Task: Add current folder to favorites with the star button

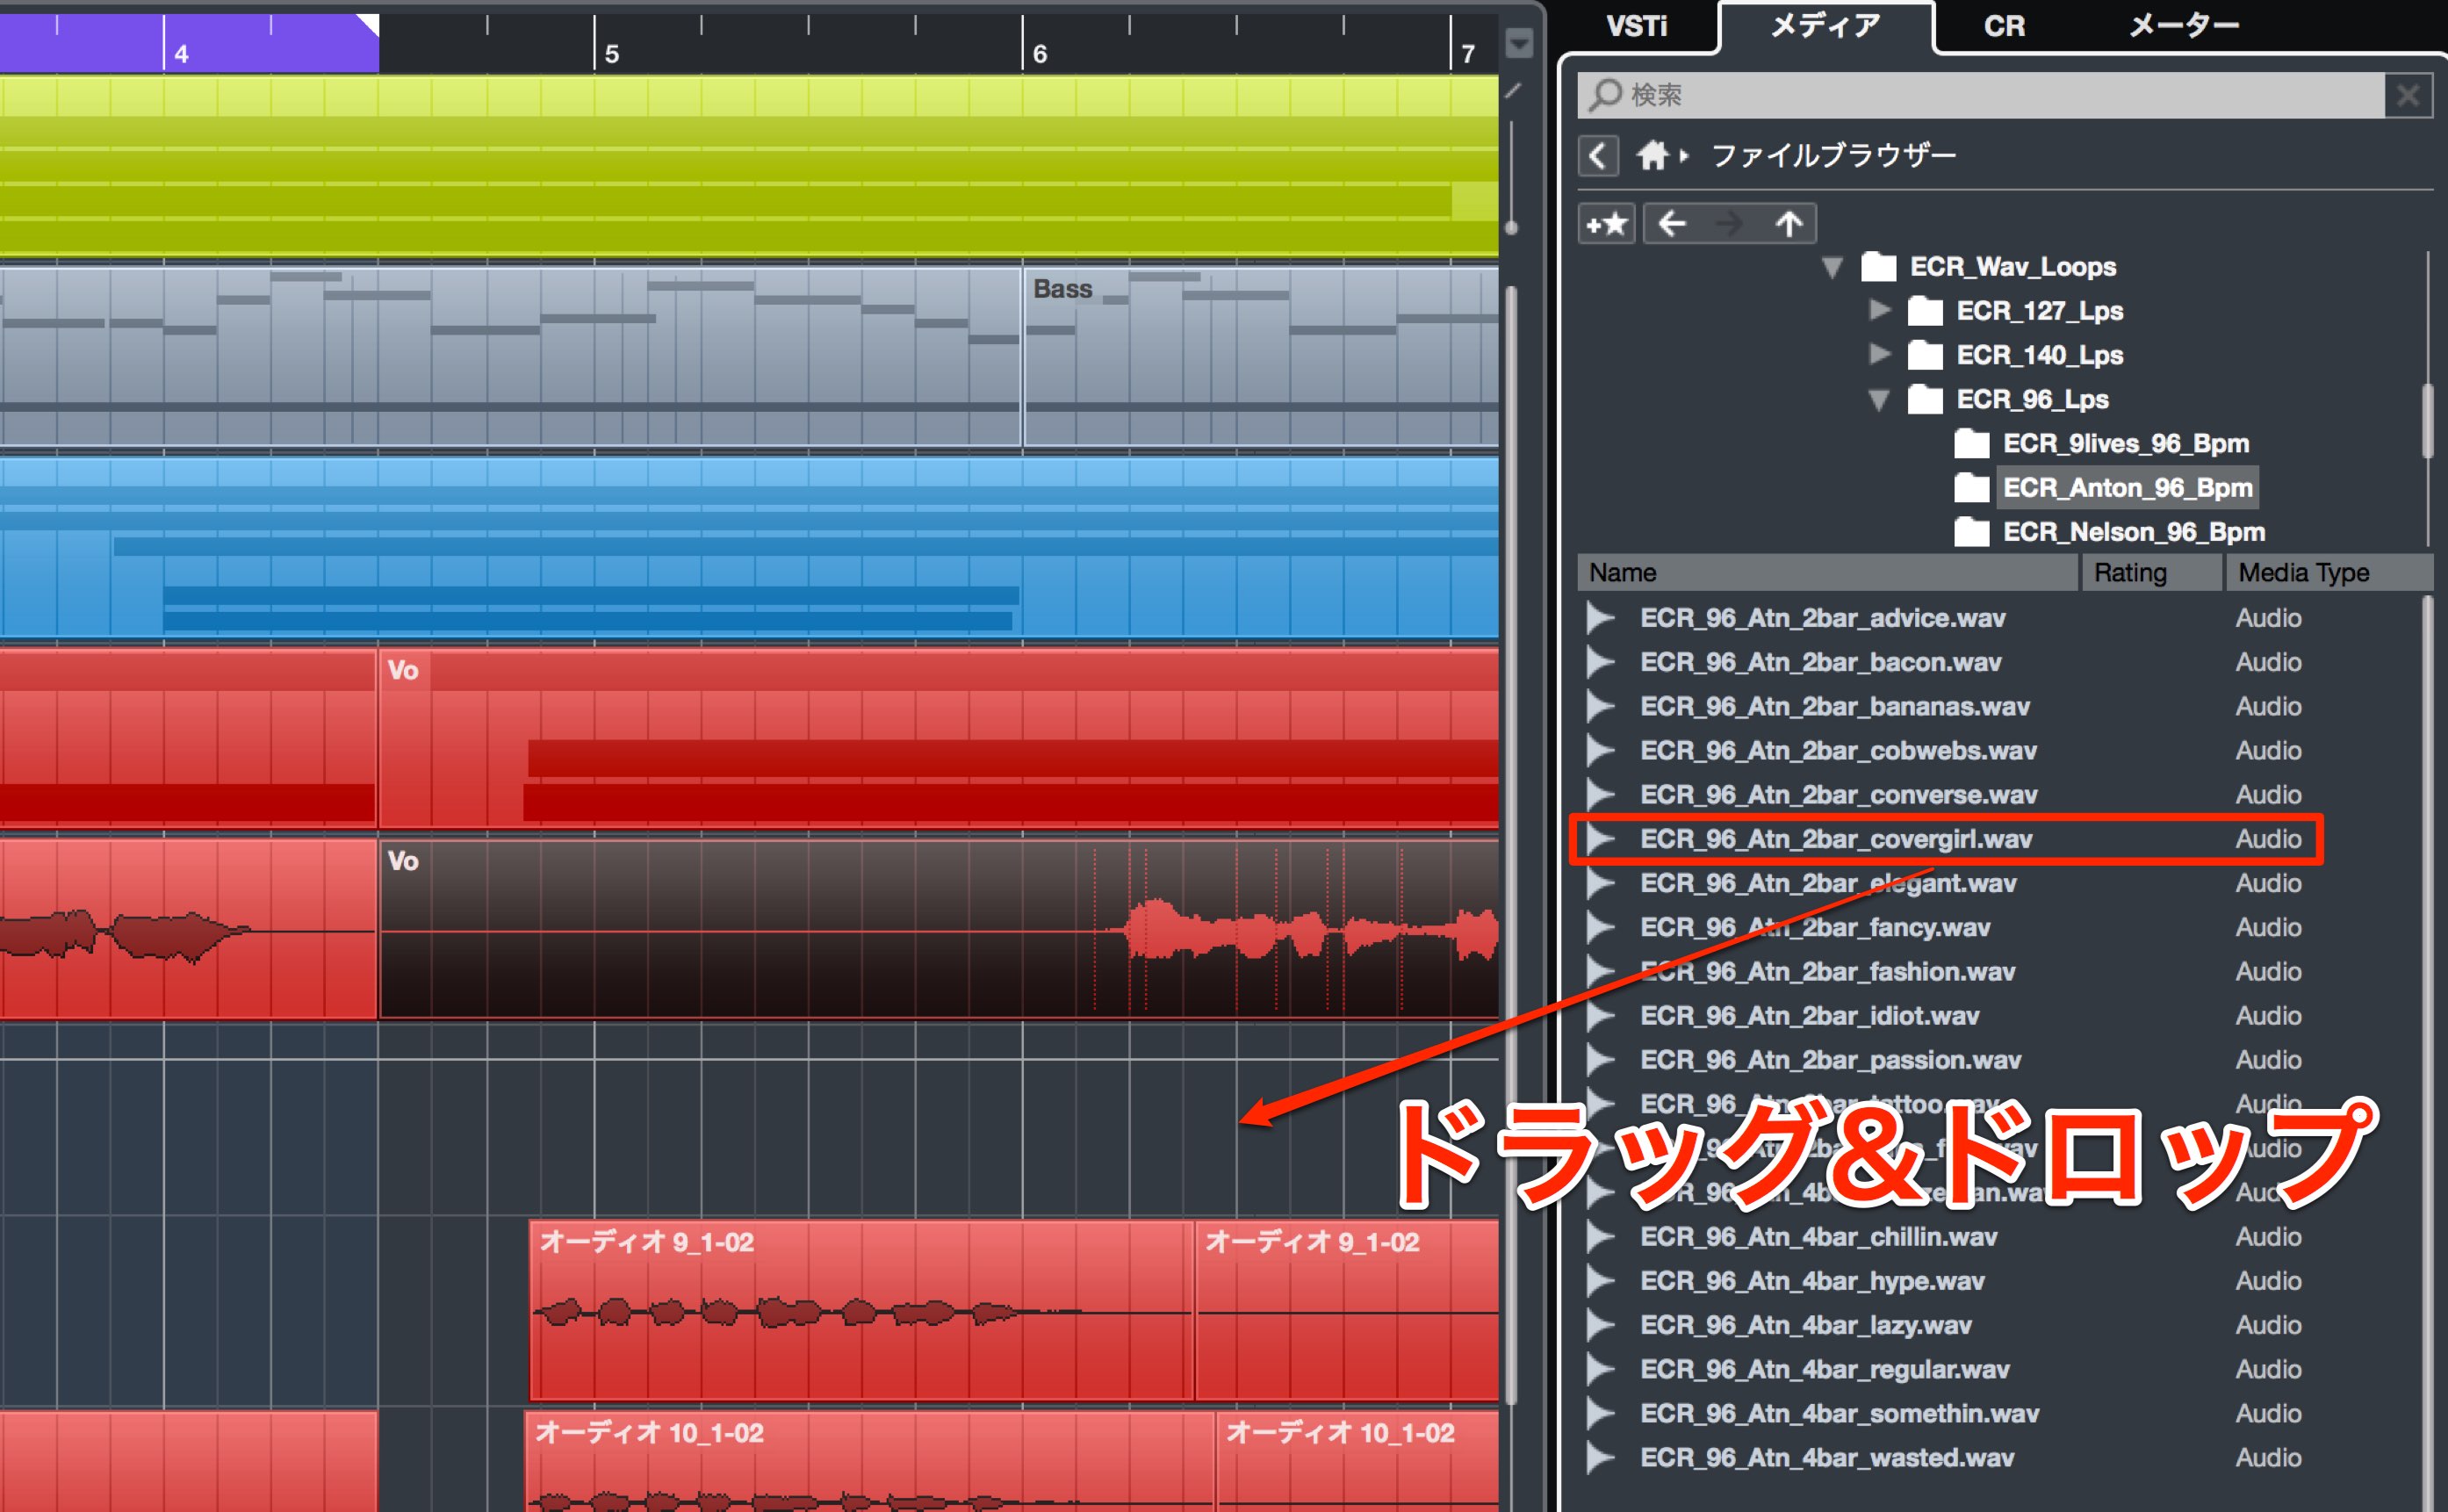Action: (1606, 223)
